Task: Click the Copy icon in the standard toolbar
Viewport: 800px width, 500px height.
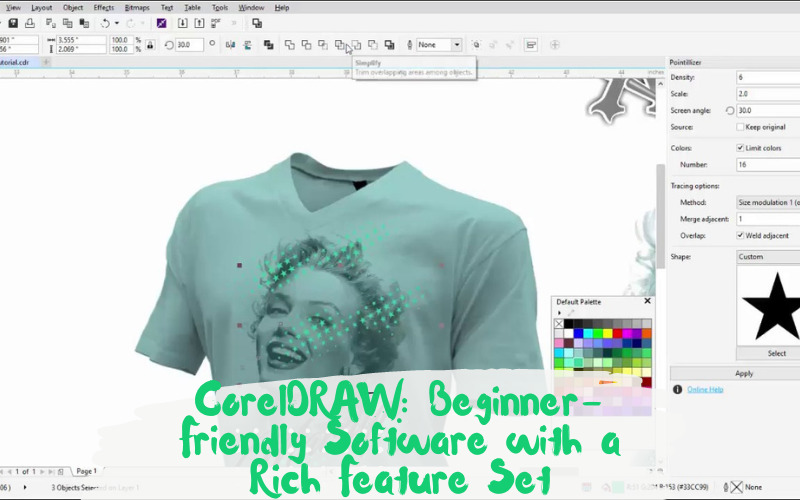Action: (x=67, y=23)
